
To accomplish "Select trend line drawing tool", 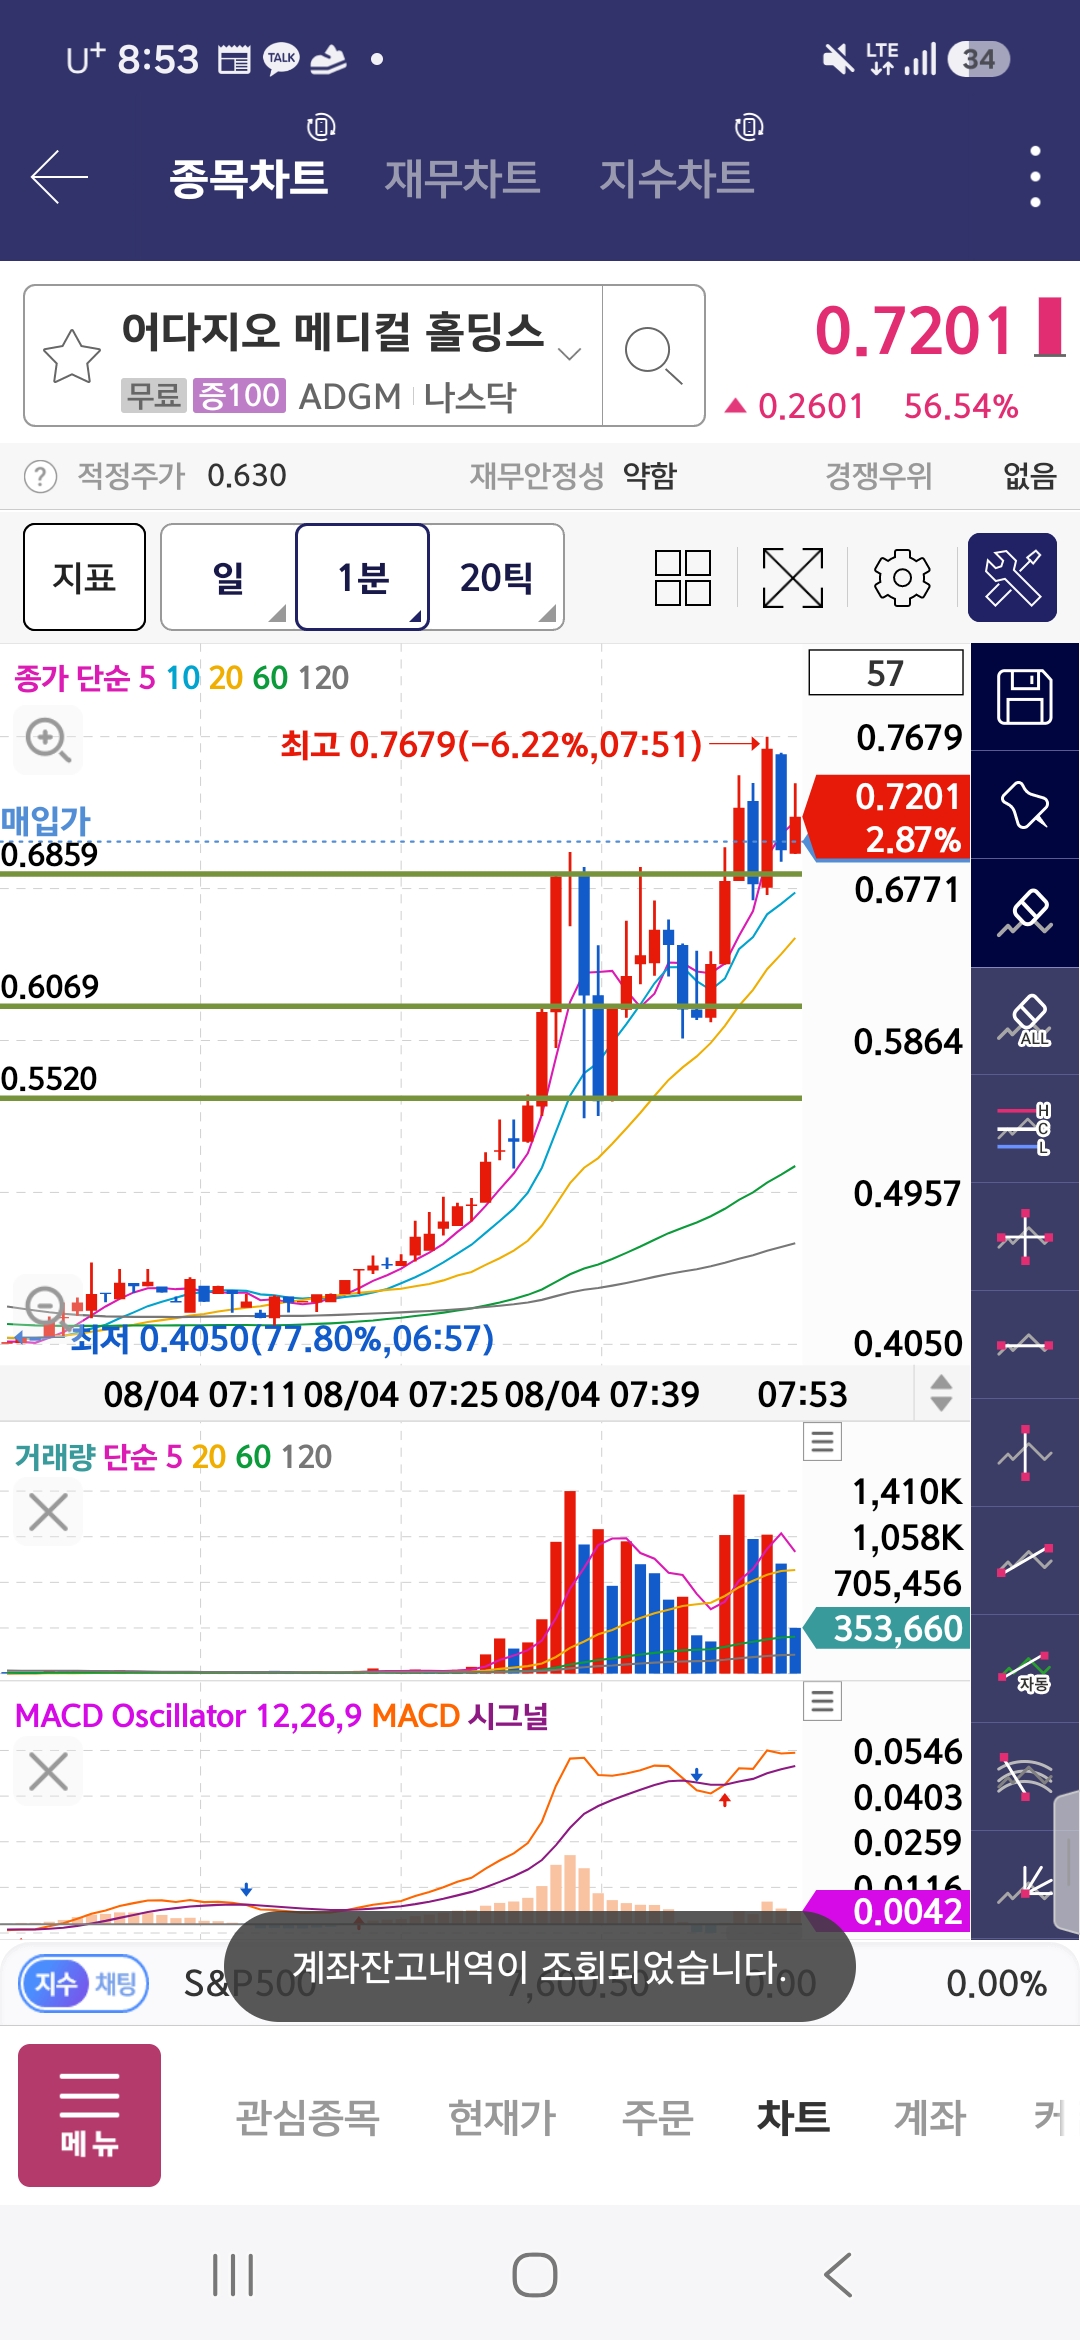I will (1025, 1561).
